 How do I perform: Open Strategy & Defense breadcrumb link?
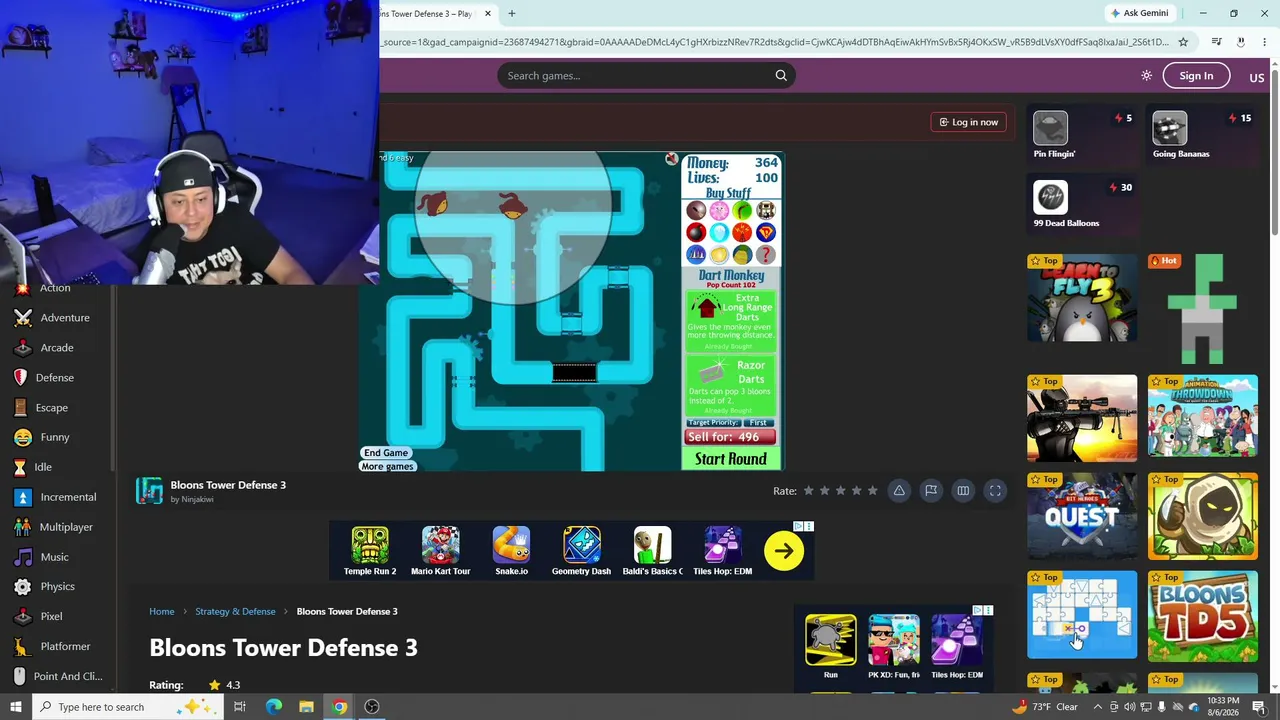point(235,611)
